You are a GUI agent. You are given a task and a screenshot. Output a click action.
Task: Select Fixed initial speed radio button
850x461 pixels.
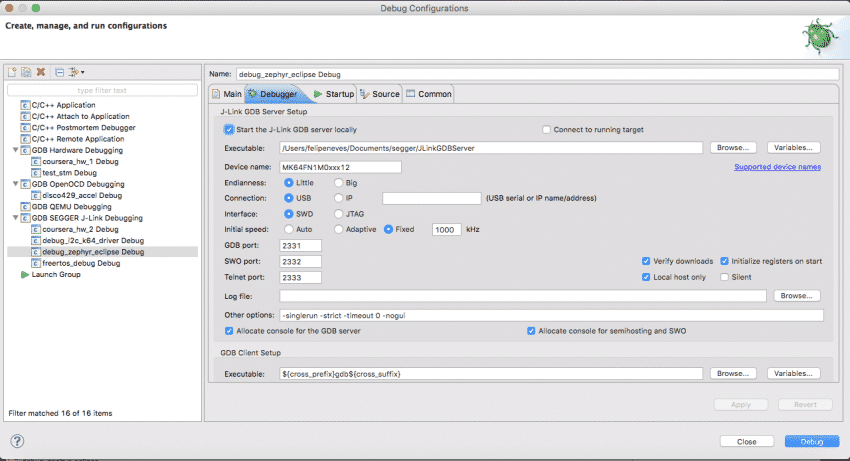388,229
